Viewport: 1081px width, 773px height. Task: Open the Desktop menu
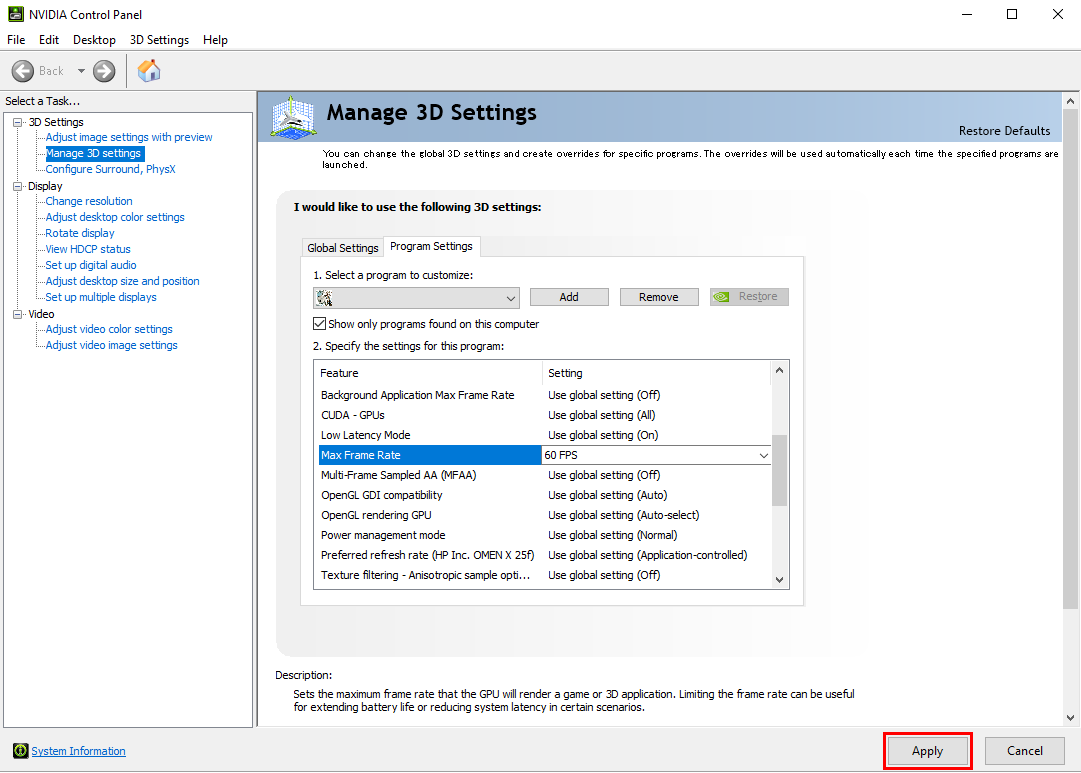[94, 40]
